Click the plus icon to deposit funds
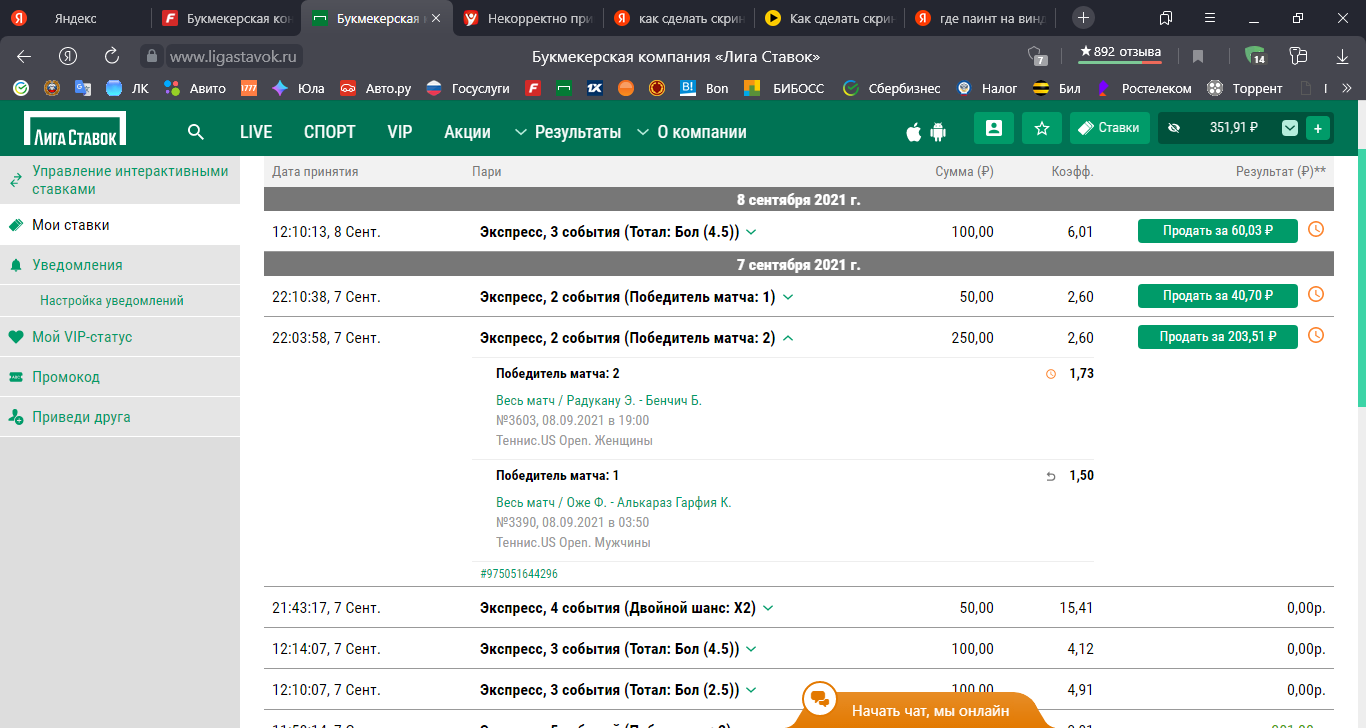 (1318, 128)
